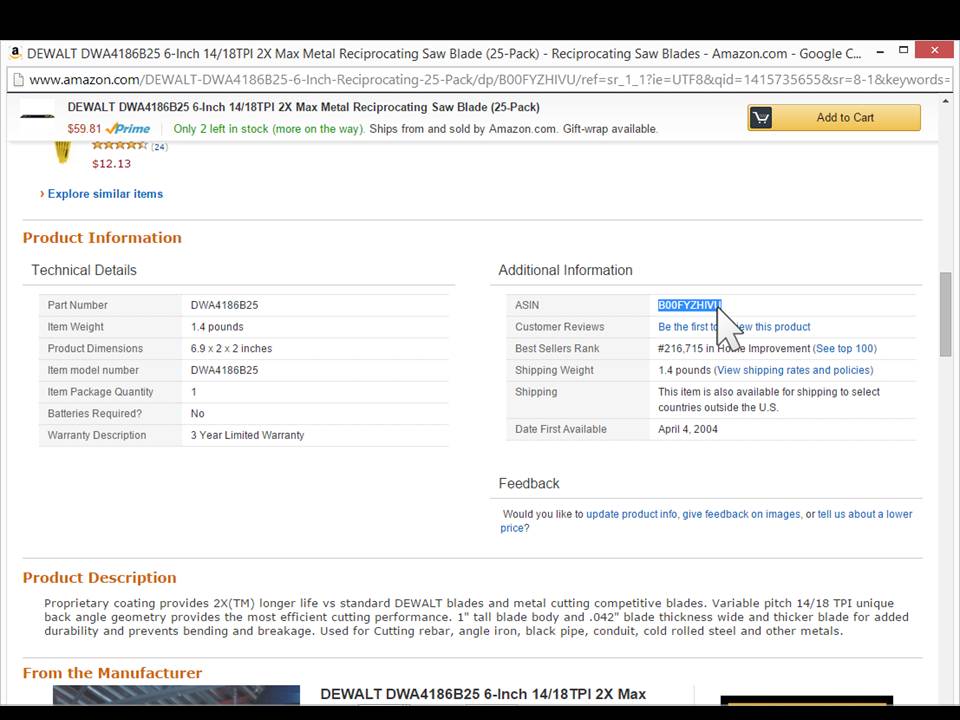Click Be the first to review this product
The height and width of the screenshot is (720, 960).
734,327
